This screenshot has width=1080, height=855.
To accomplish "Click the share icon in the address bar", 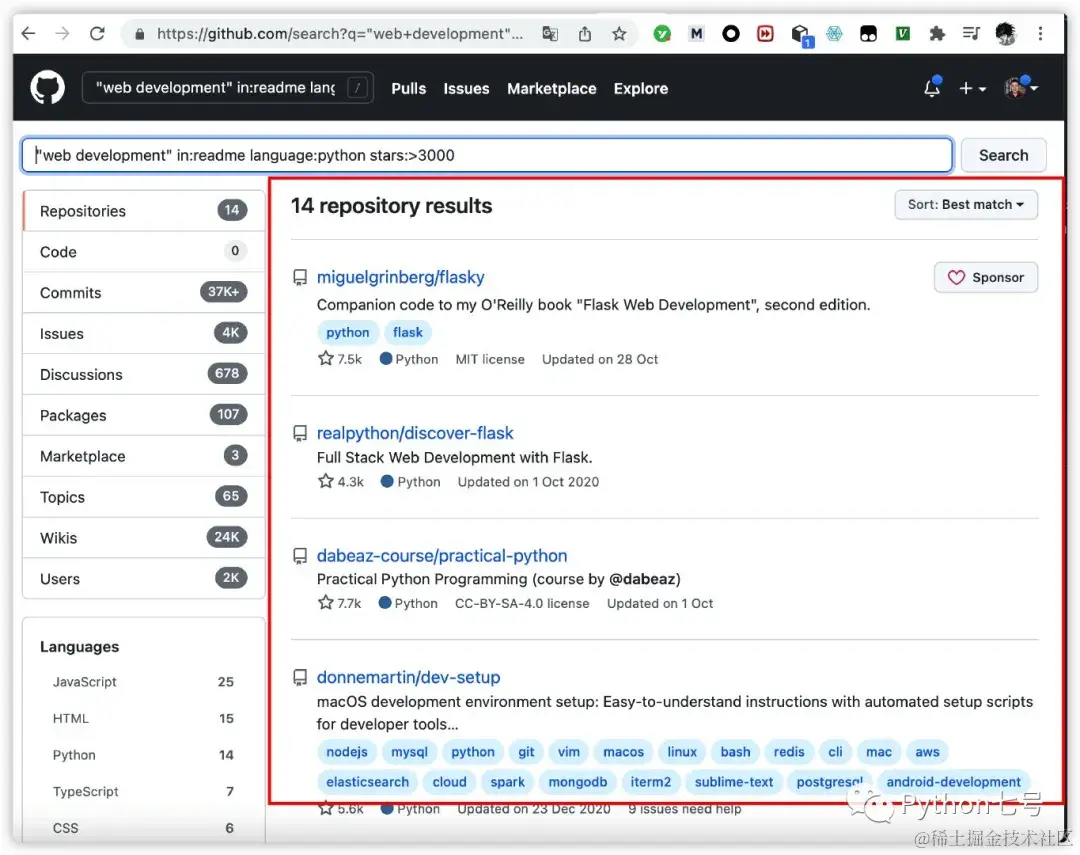I will pos(585,34).
